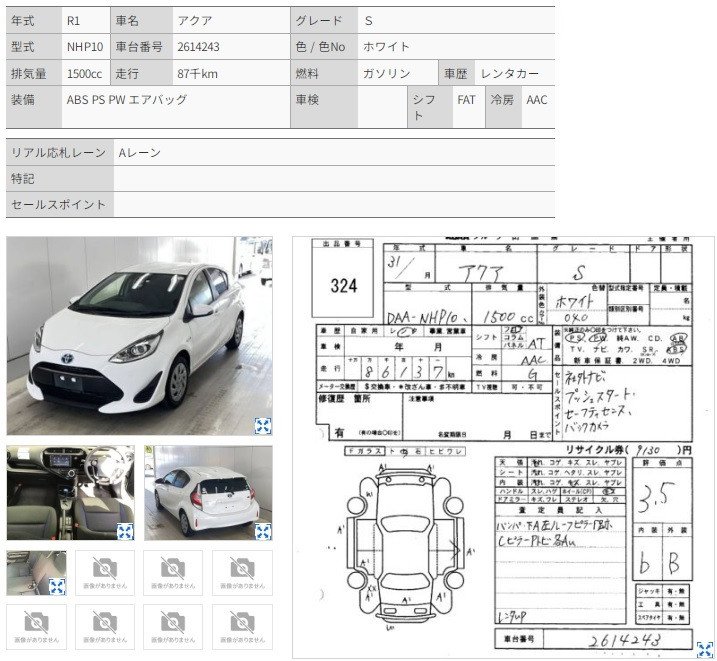Open the small seat interior thumbnail
717x661 pixels.
(x=36, y=573)
